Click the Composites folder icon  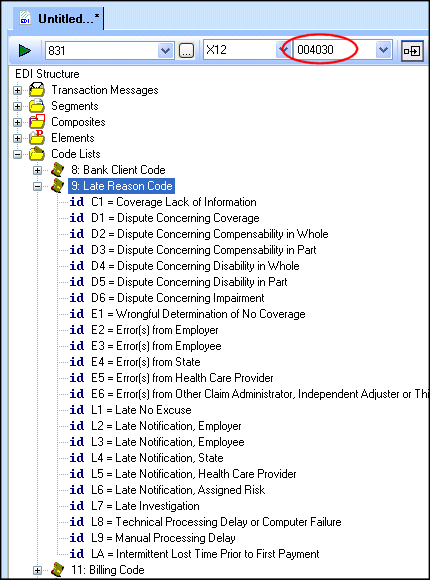click(x=37, y=122)
